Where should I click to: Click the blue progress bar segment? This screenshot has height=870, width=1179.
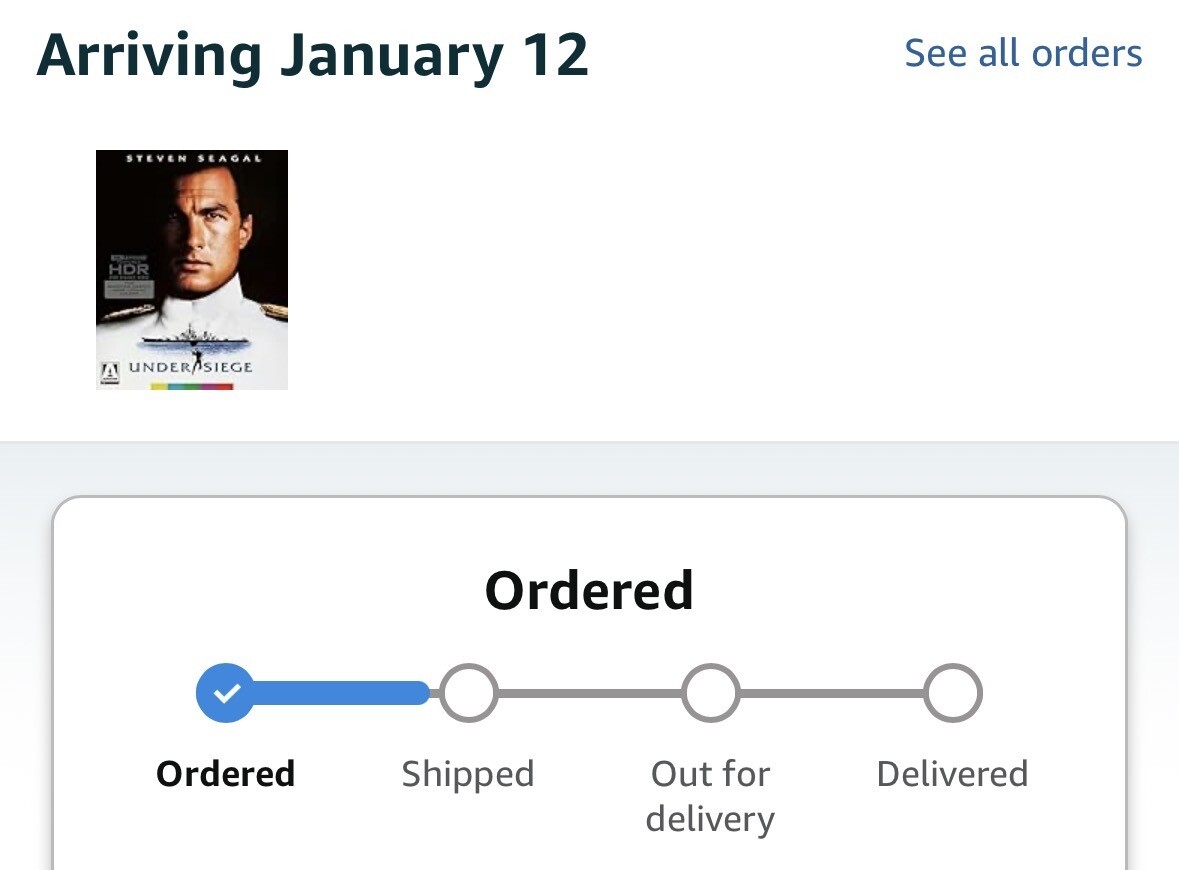click(340, 692)
